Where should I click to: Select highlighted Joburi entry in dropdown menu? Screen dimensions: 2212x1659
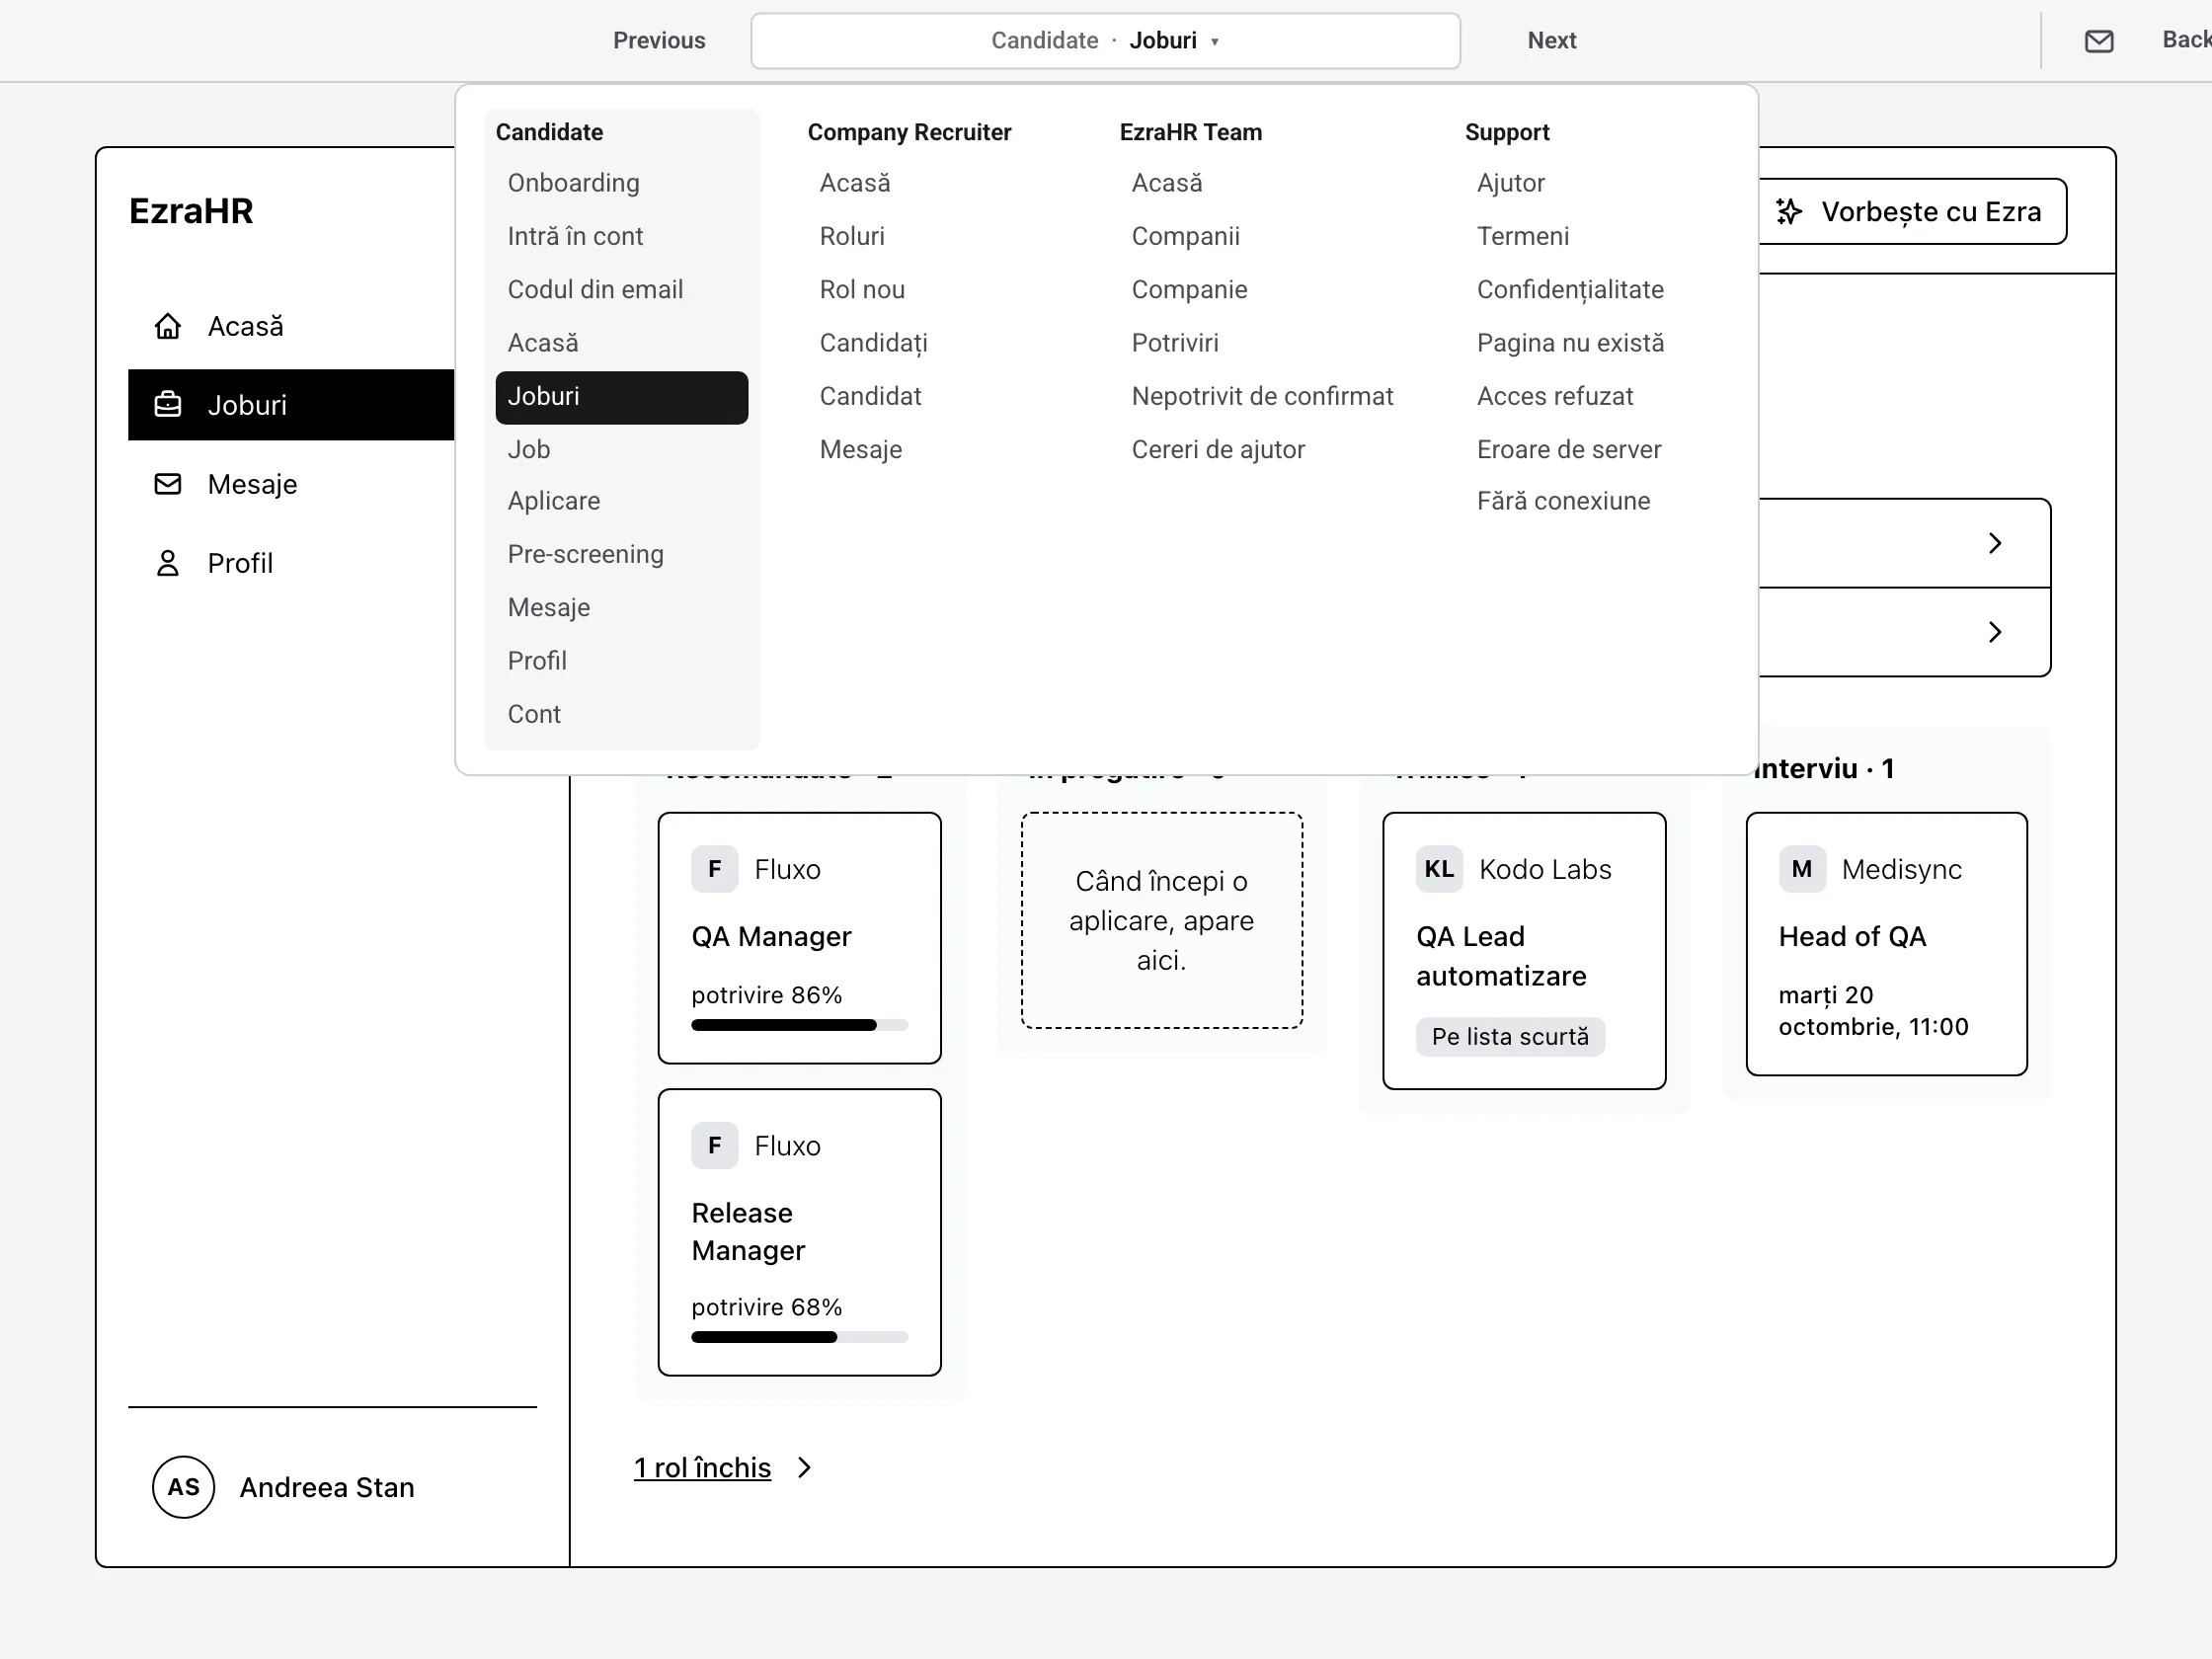(621, 397)
